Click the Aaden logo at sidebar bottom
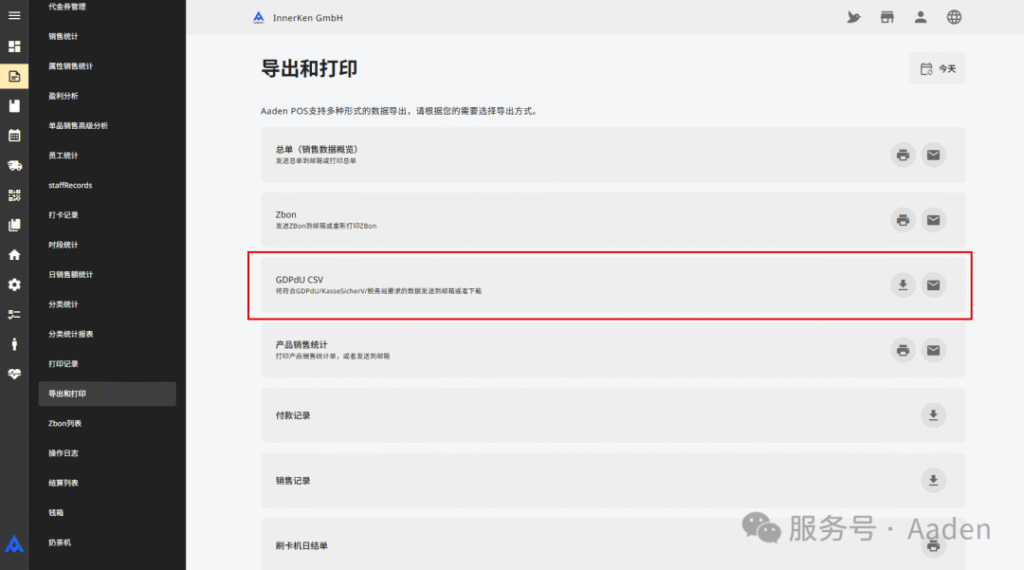Viewport: 1024px width, 570px height. coord(14,544)
